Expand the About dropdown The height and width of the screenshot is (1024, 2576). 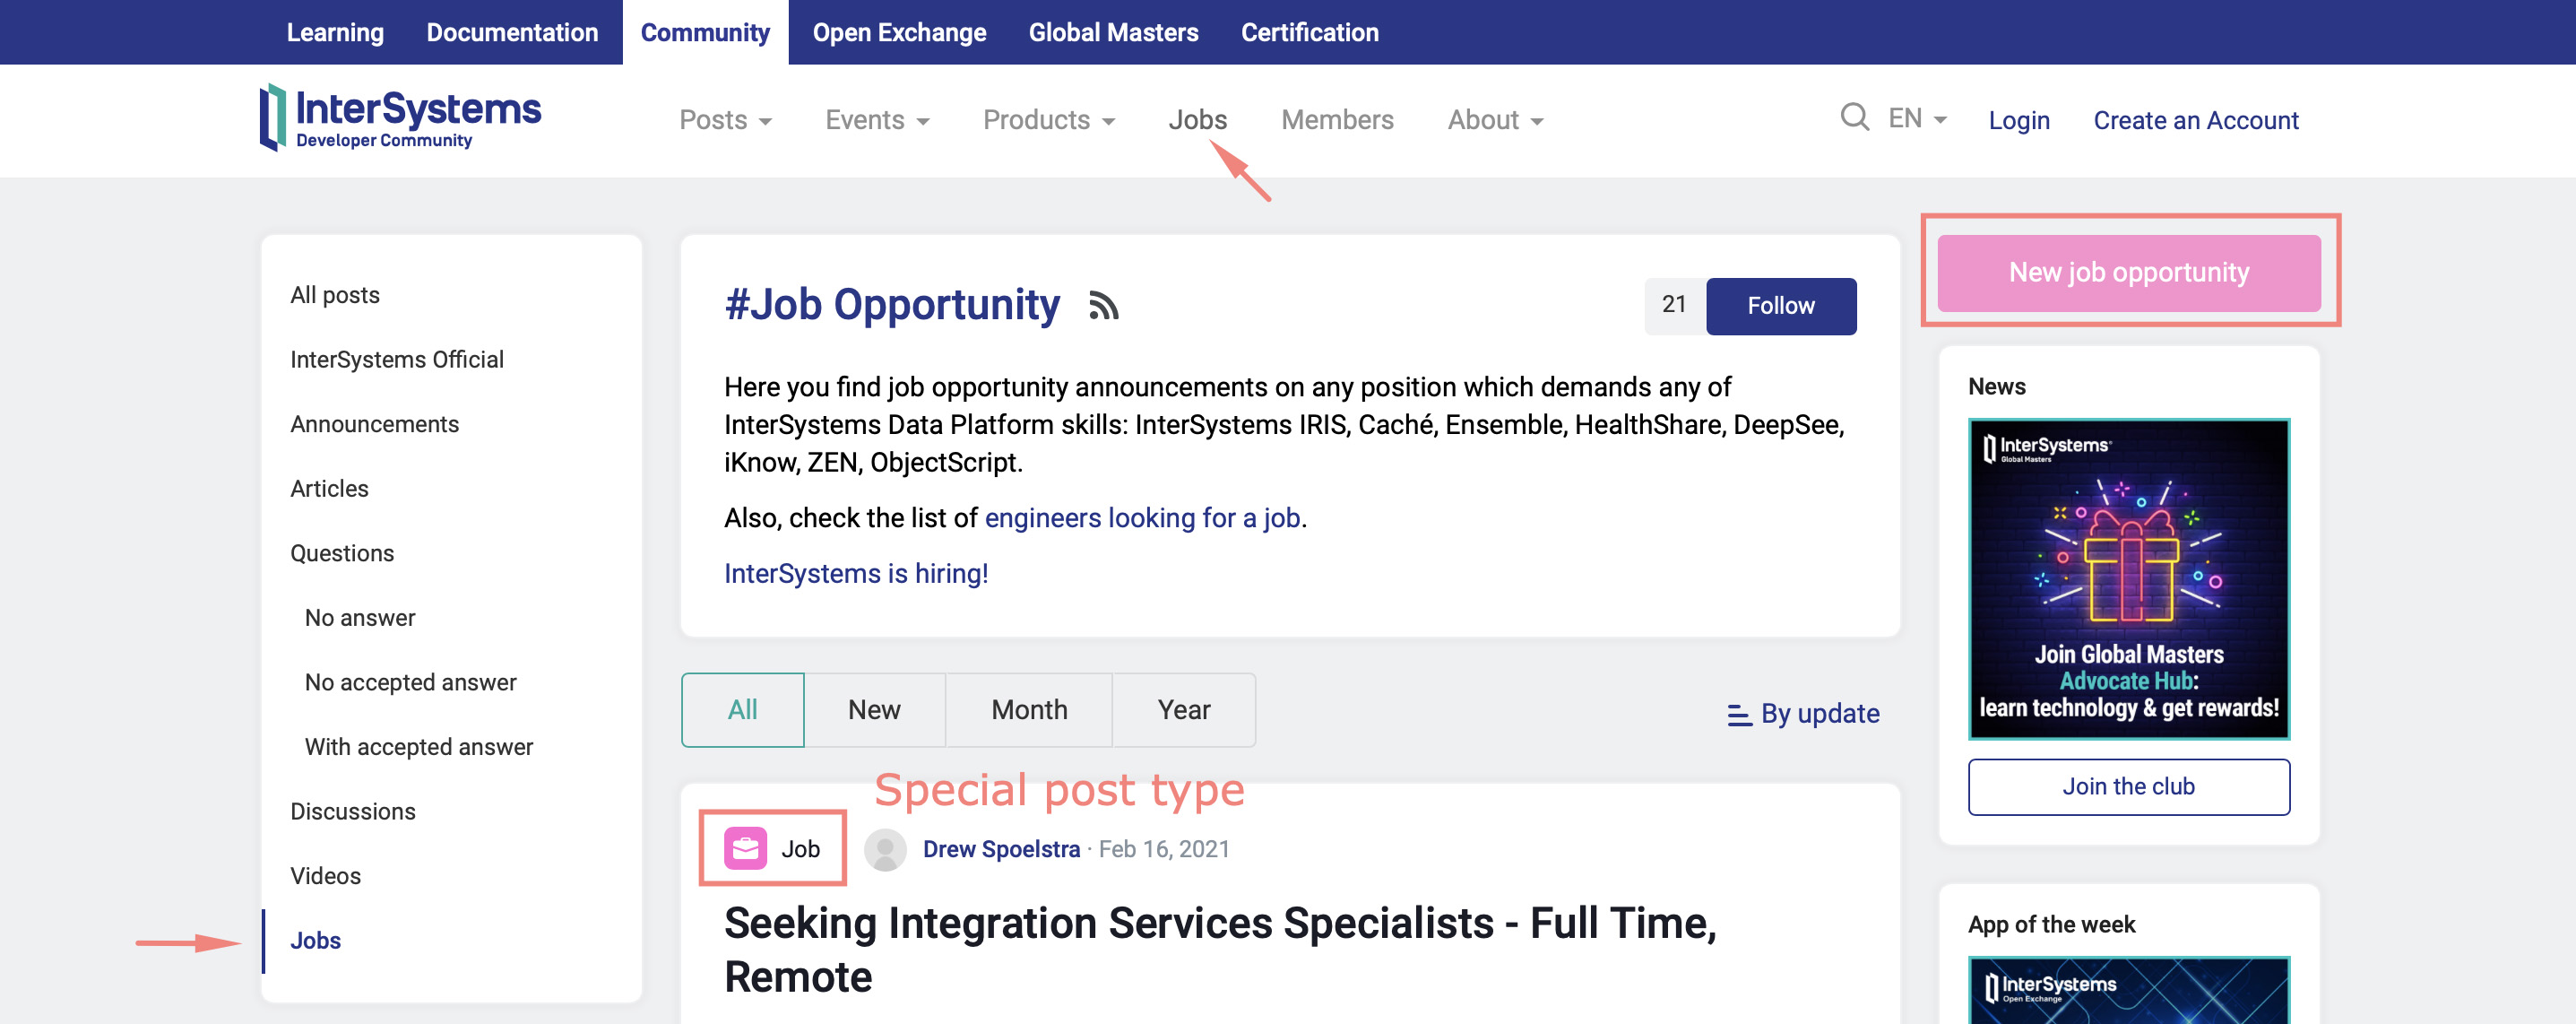click(1495, 120)
